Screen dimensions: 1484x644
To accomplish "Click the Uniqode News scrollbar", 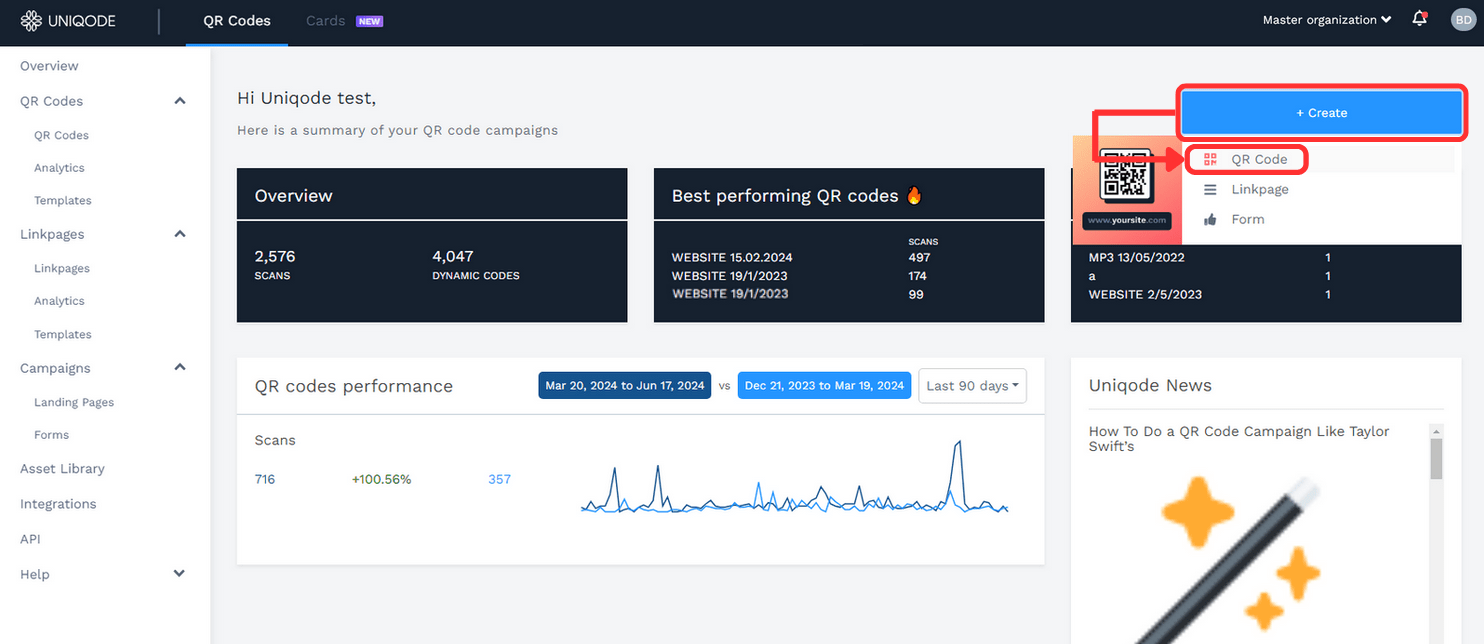I will click(1437, 460).
